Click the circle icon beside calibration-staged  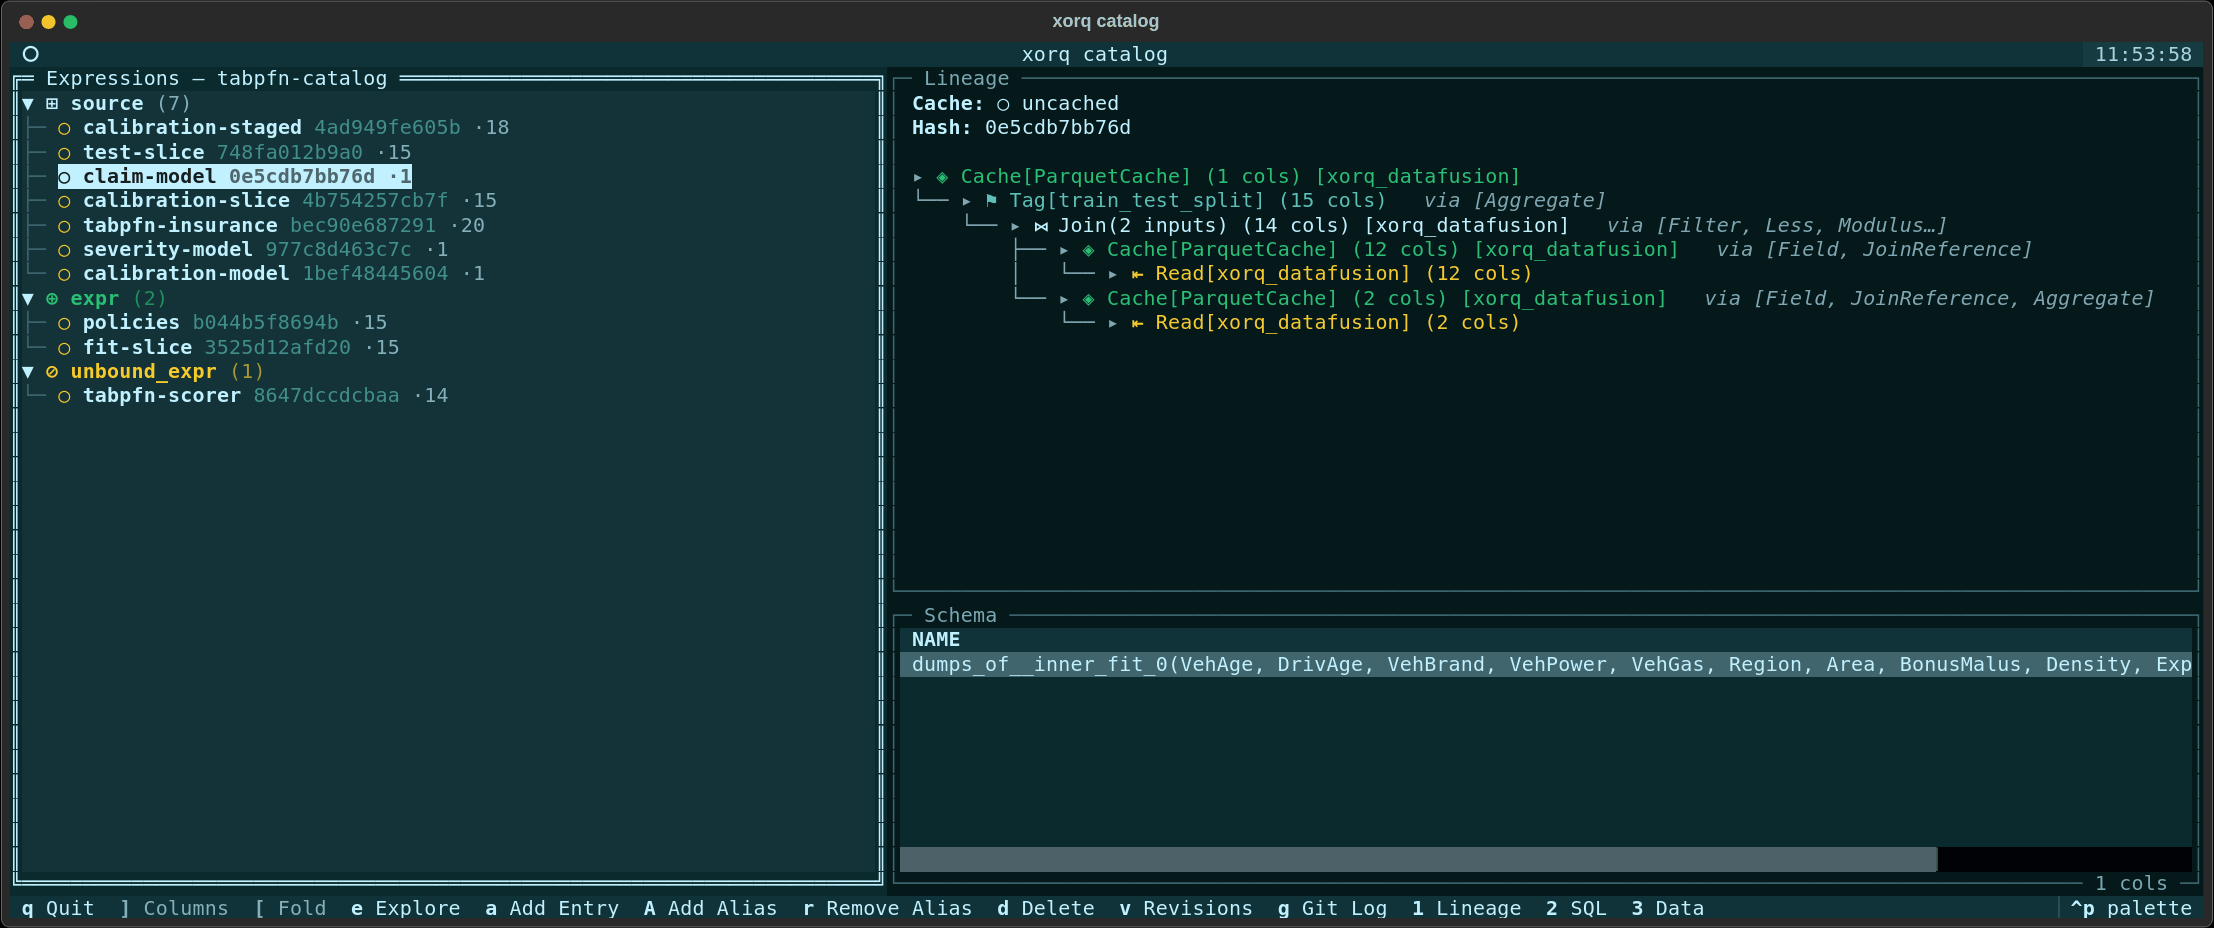[64, 128]
